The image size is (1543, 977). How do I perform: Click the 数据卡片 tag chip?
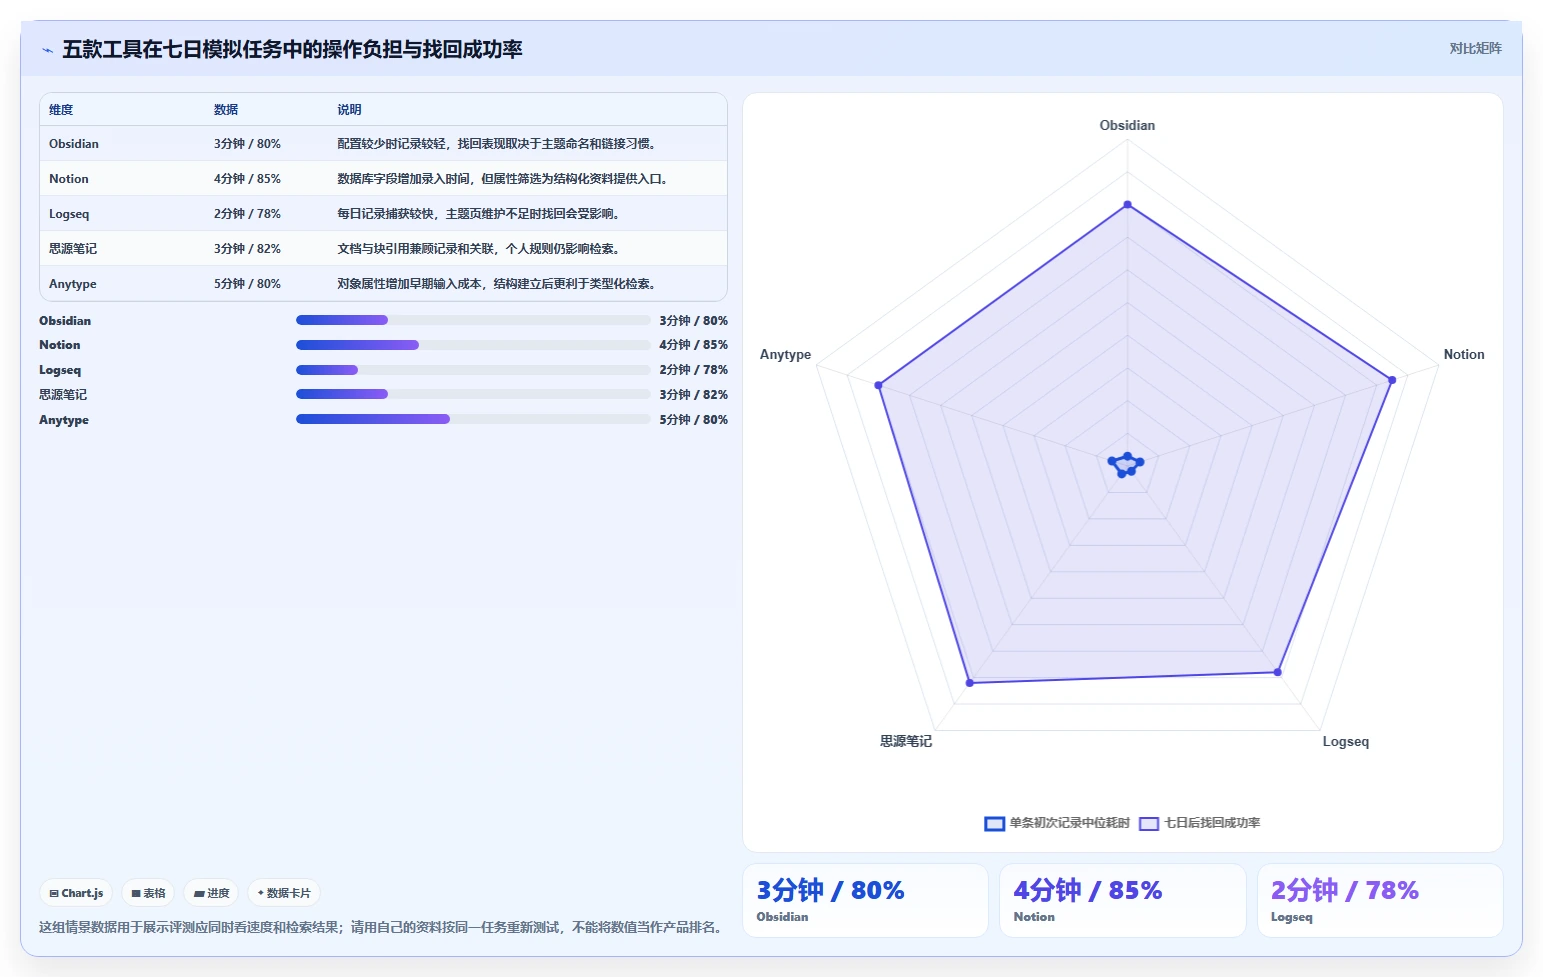coord(284,893)
